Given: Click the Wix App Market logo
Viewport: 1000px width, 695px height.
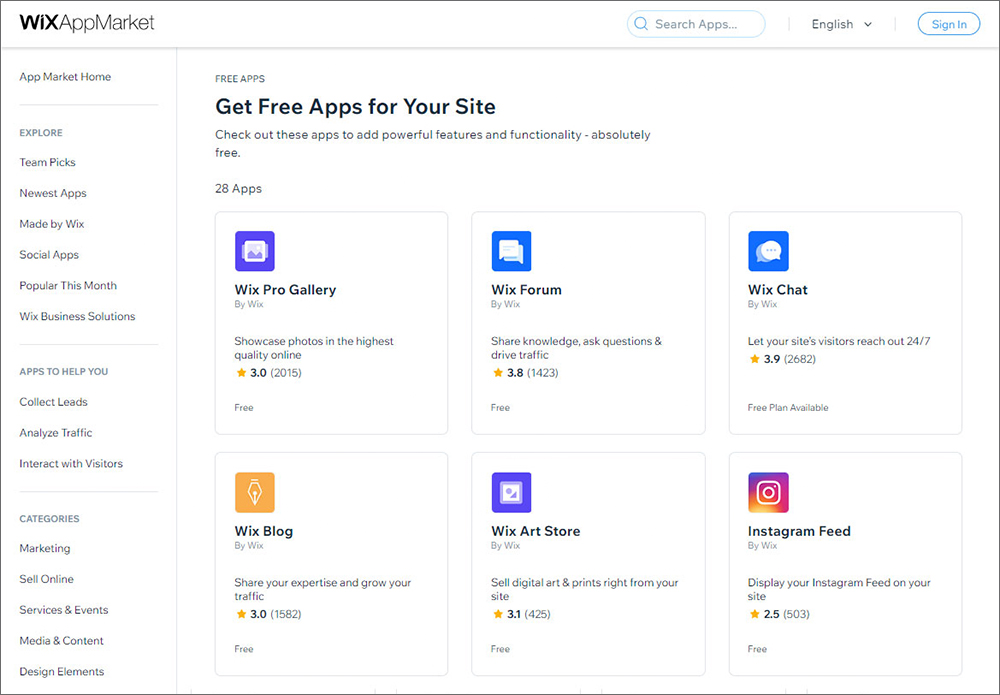Looking at the screenshot, I should click(x=87, y=23).
